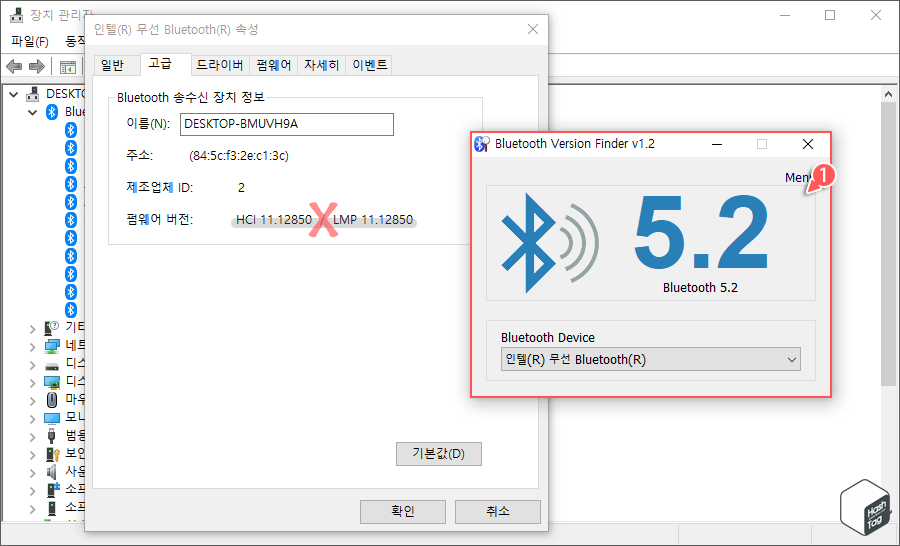900x546 pixels.
Task: Expand the 네트 network category
Action: [x=33, y=347]
